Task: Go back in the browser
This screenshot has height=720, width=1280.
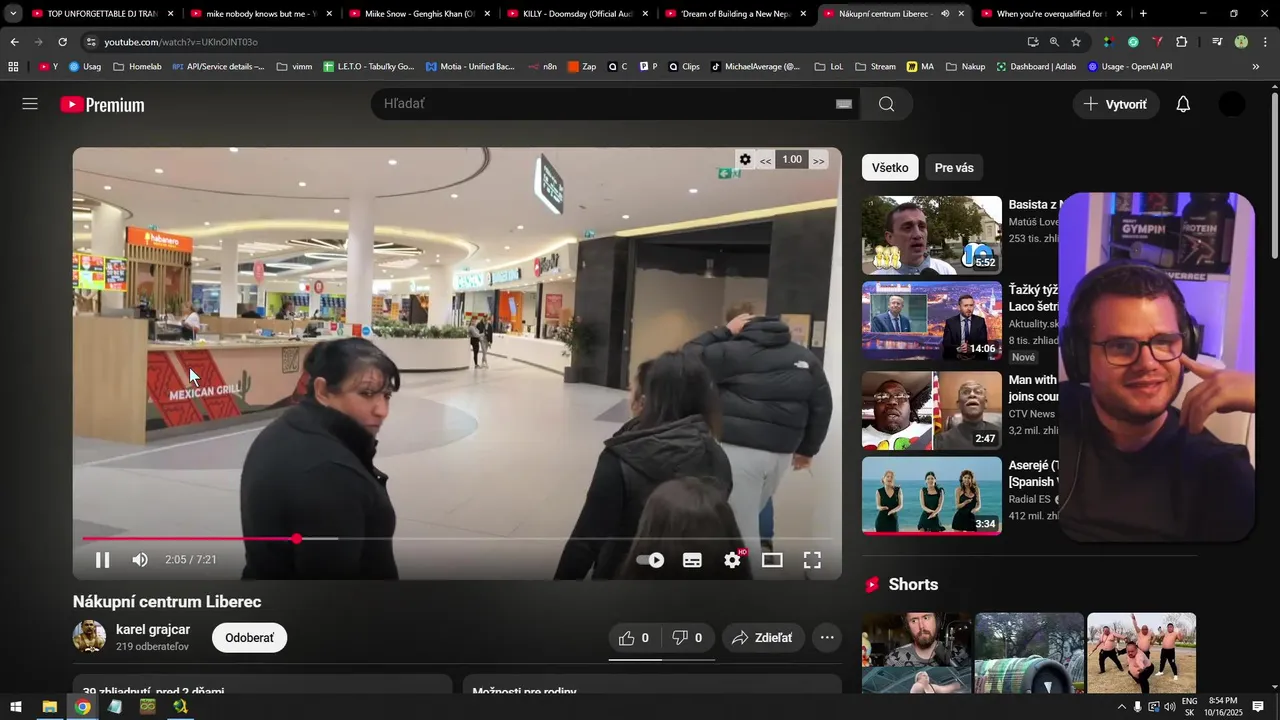Action: [x=14, y=42]
